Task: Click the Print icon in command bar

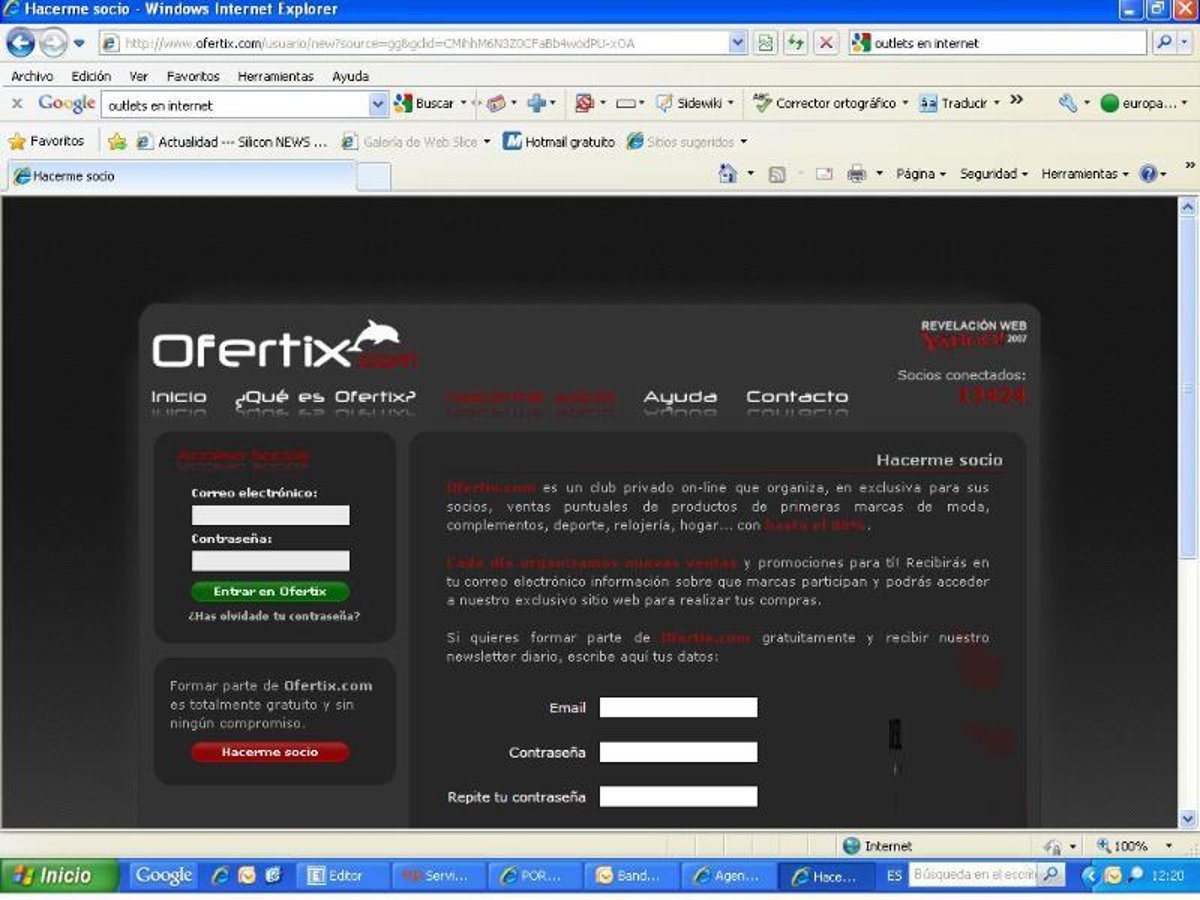Action: [x=856, y=174]
